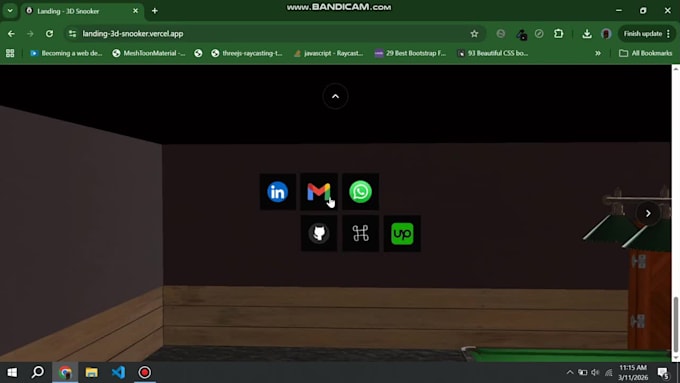Switch to Chrome in the taskbar
Screen dimensions: 680x383
coord(65,372)
